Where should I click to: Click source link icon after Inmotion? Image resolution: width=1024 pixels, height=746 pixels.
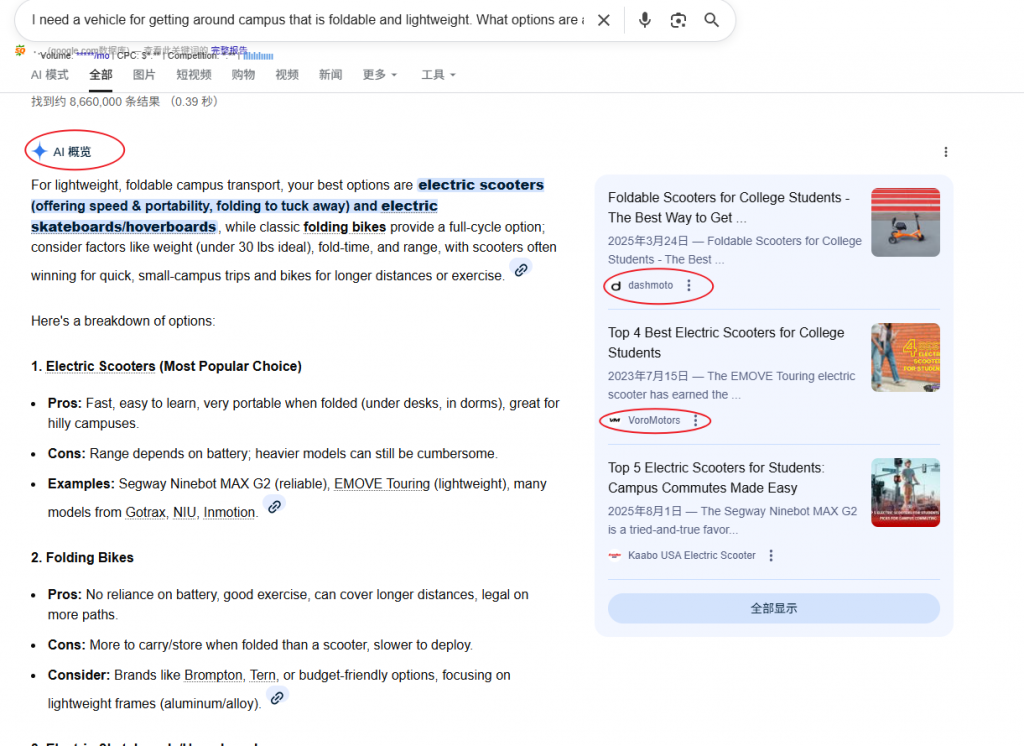pos(274,506)
